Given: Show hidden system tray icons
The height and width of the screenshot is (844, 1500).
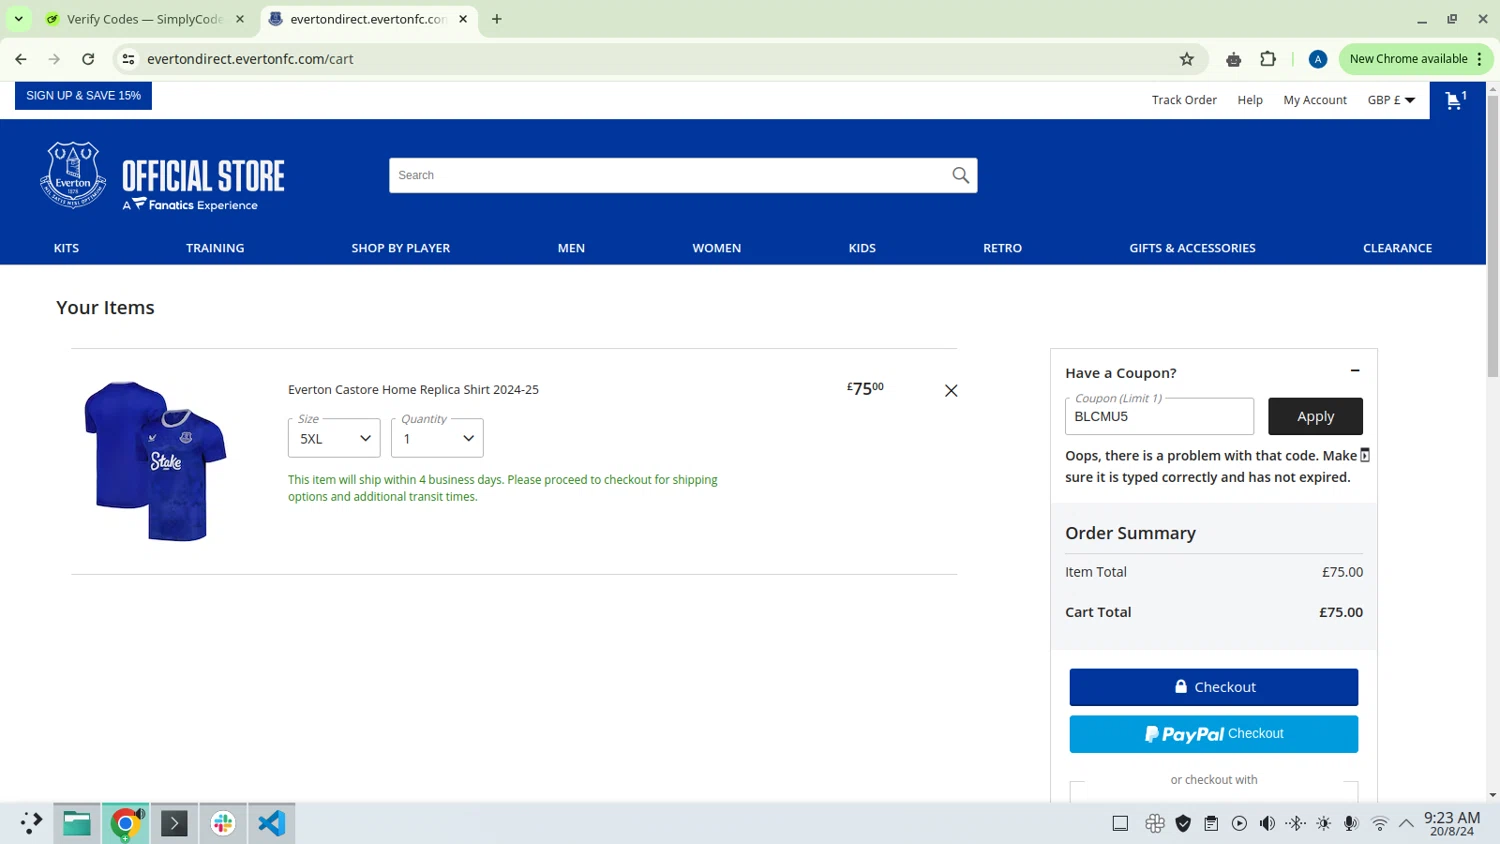Looking at the screenshot, I should tap(1406, 823).
